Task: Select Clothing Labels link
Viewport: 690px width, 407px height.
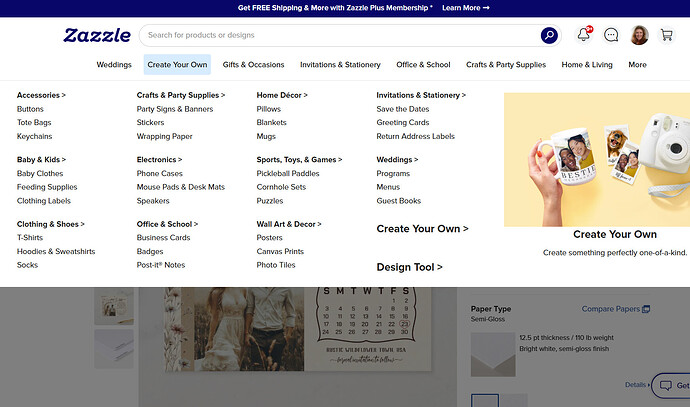Action: click(x=44, y=201)
